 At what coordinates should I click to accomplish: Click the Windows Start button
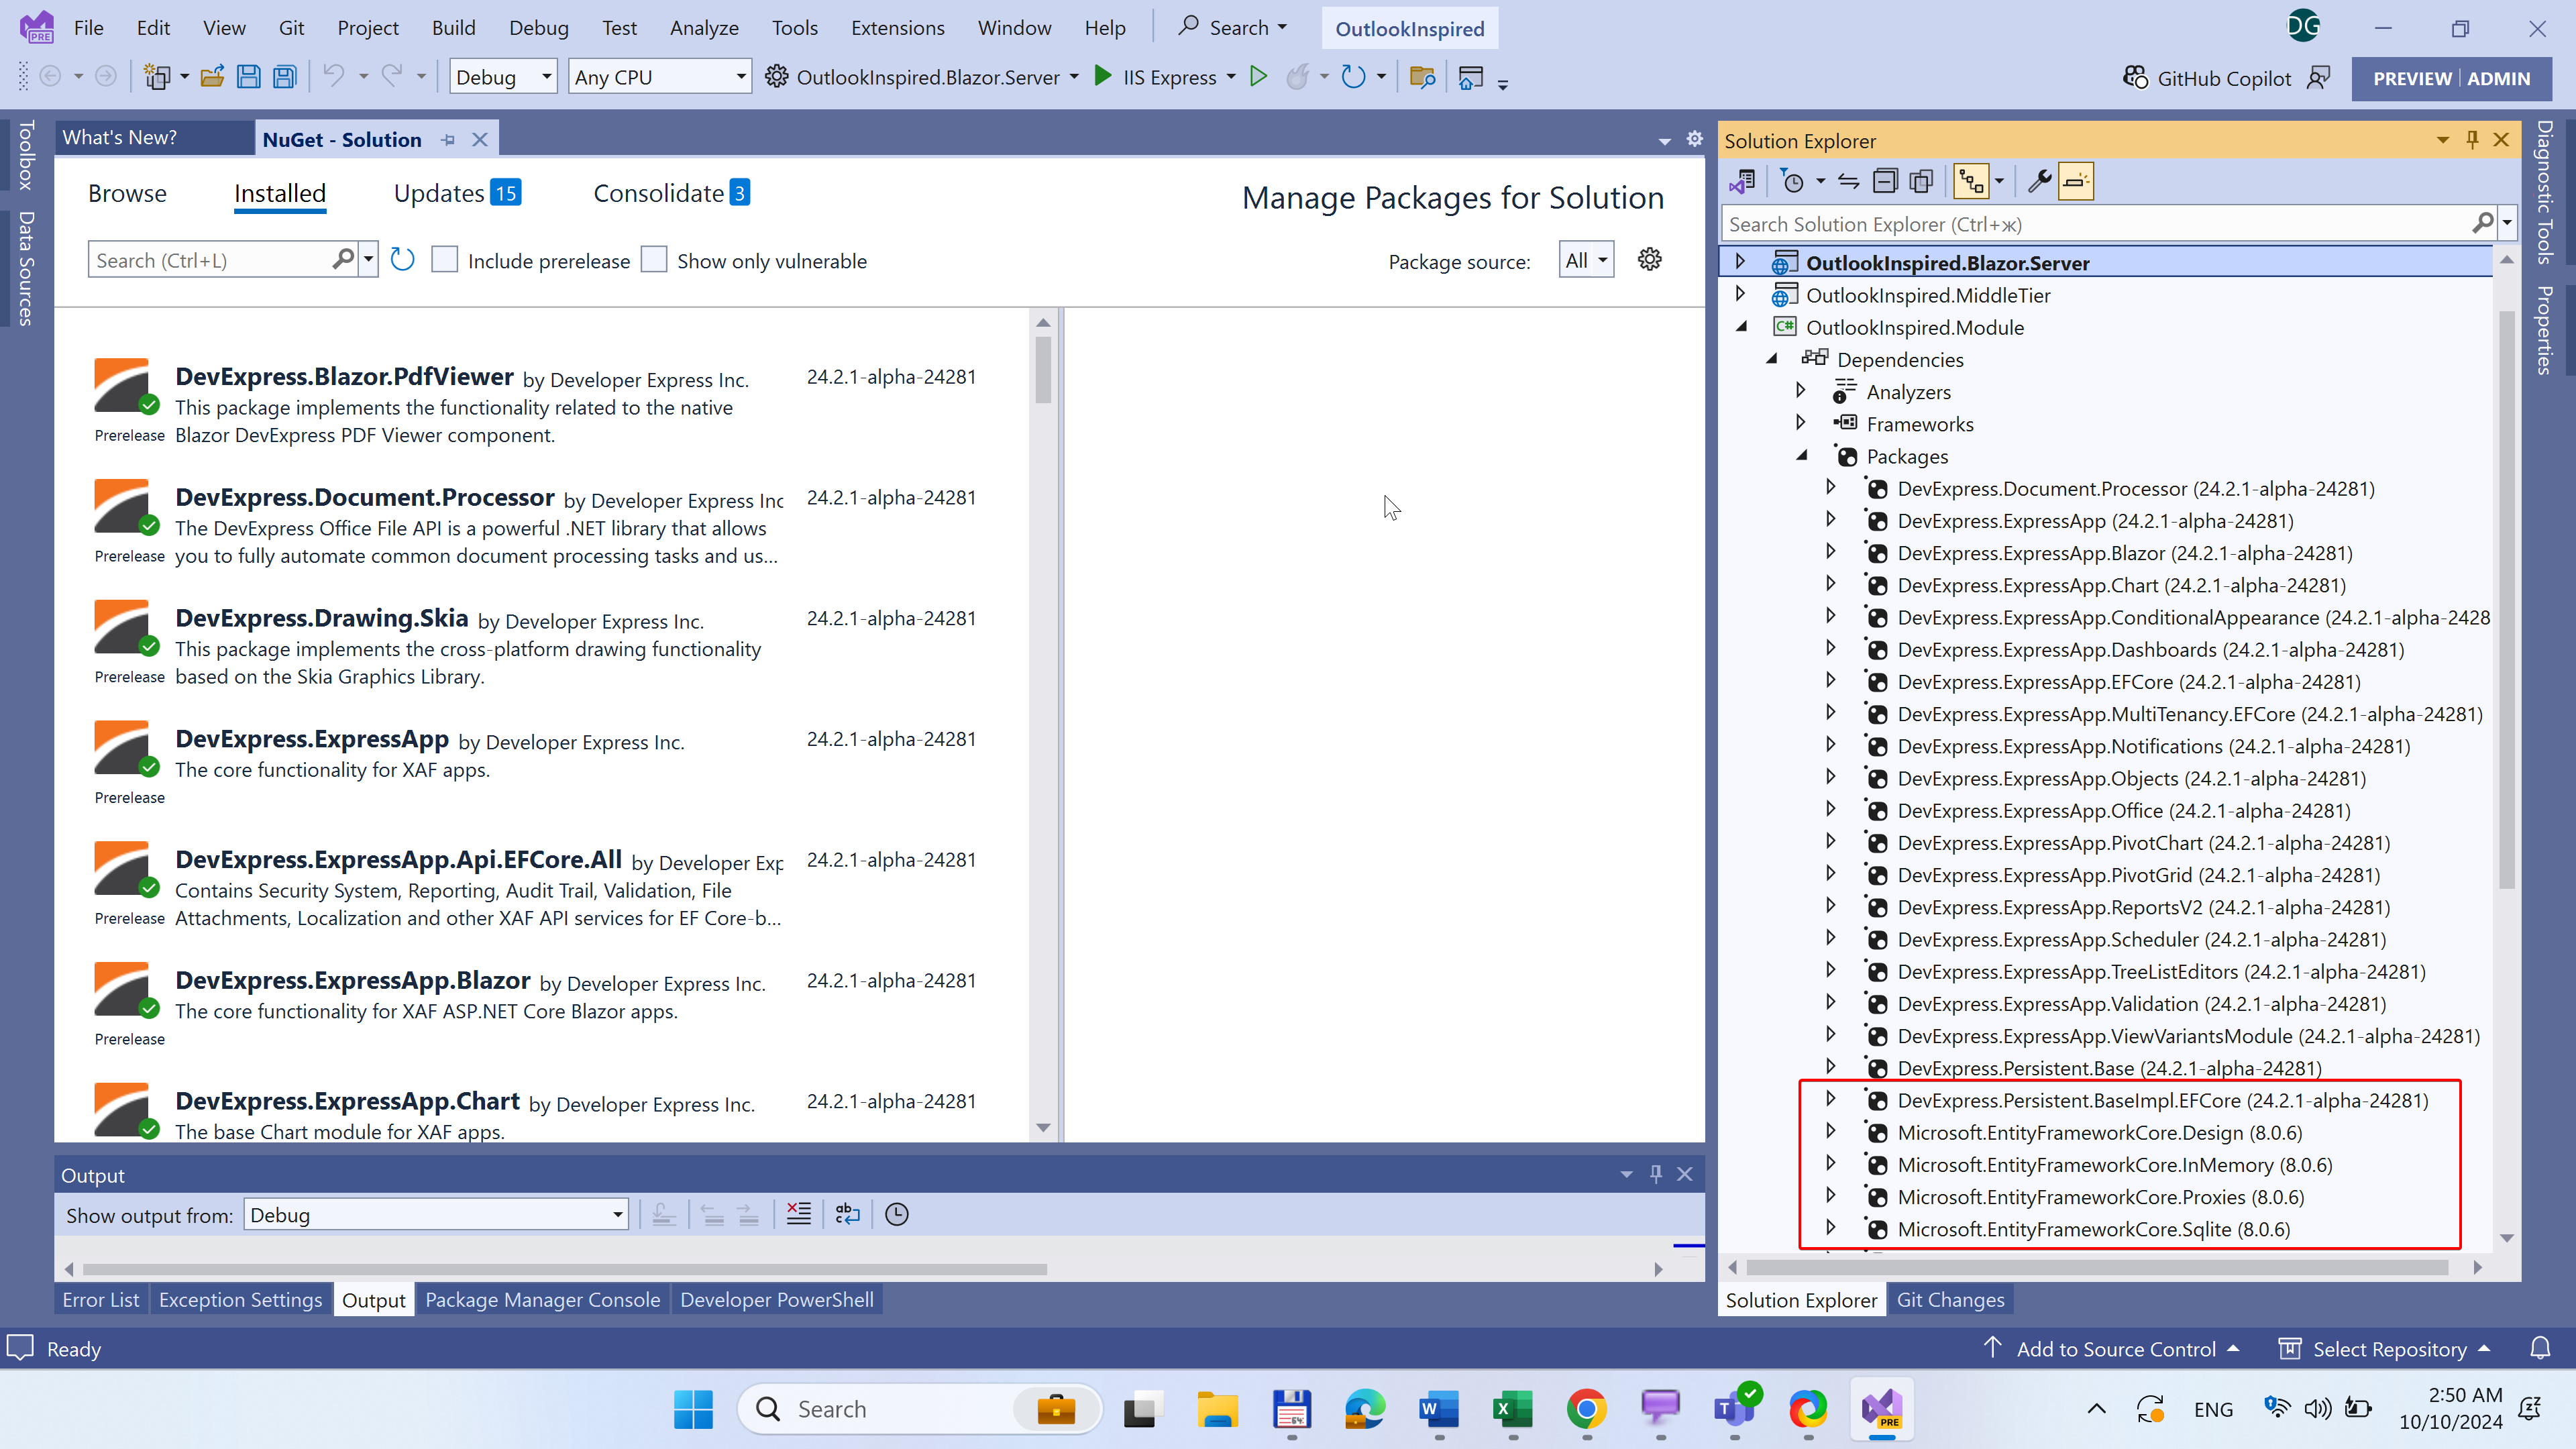pyautogui.click(x=693, y=1409)
